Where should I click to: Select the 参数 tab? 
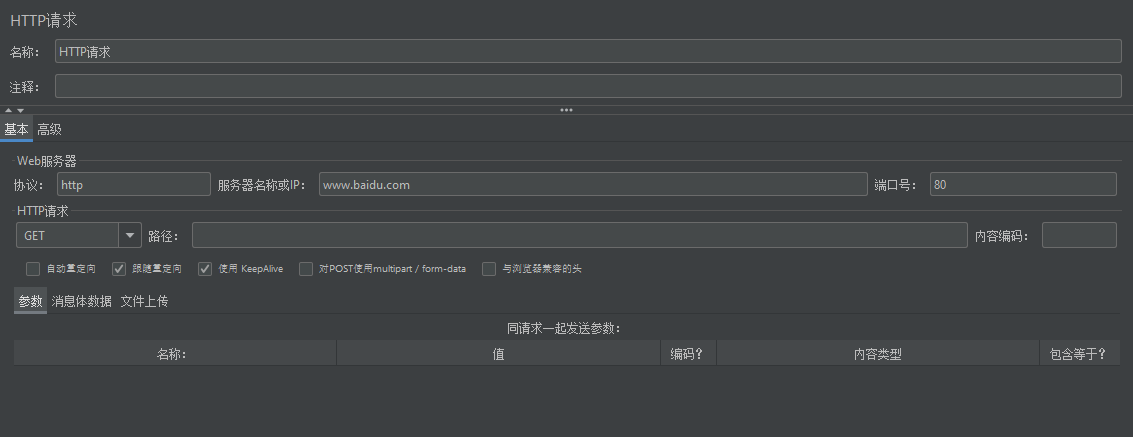30,301
